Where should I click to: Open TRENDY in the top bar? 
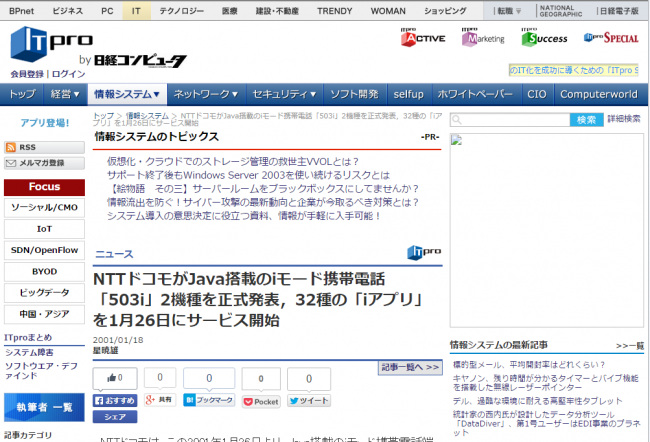pyautogui.click(x=335, y=11)
